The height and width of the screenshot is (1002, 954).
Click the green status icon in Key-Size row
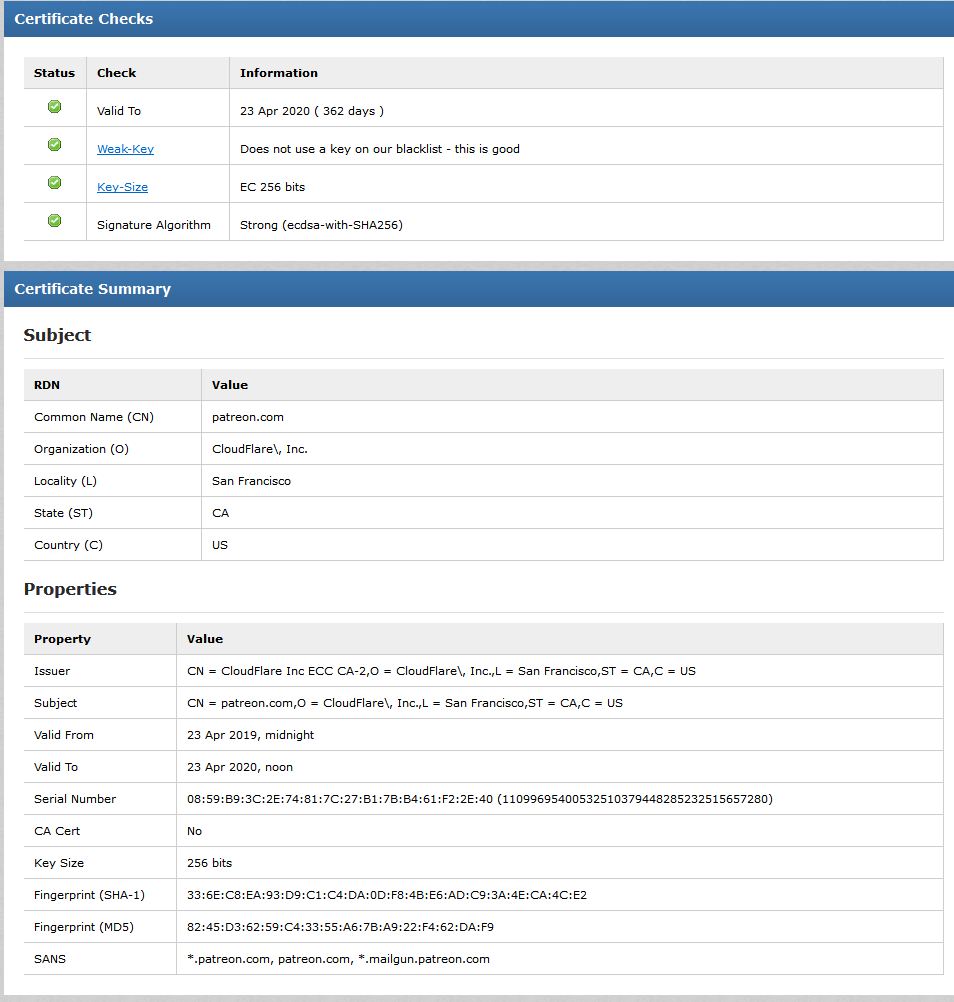(x=55, y=183)
